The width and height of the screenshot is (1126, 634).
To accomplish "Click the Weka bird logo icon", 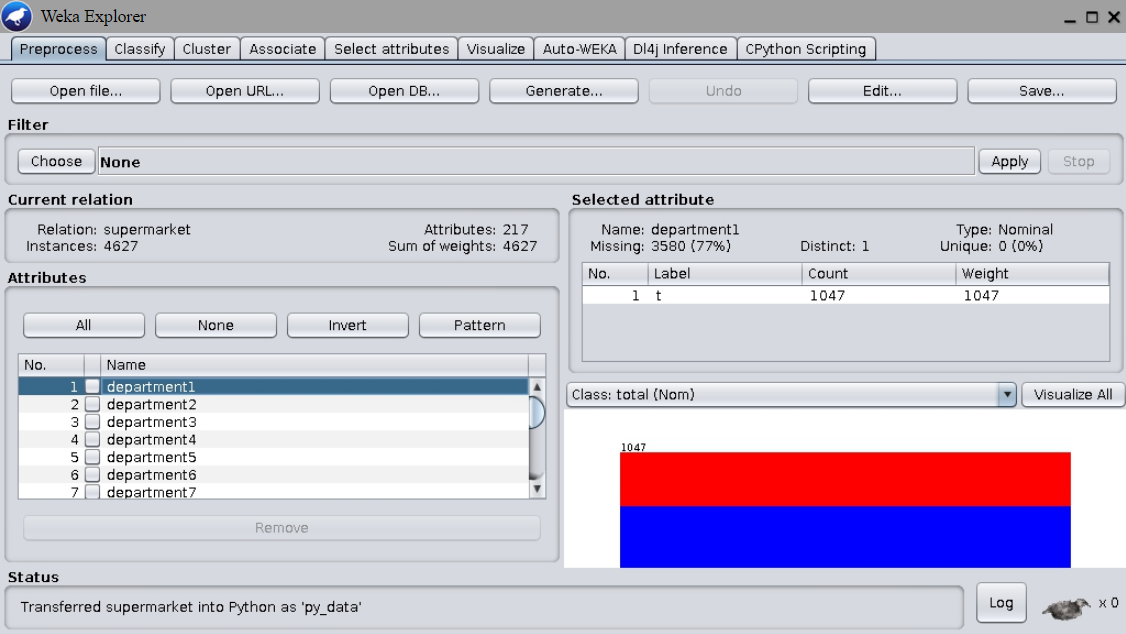I will click(x=17, y=17).
